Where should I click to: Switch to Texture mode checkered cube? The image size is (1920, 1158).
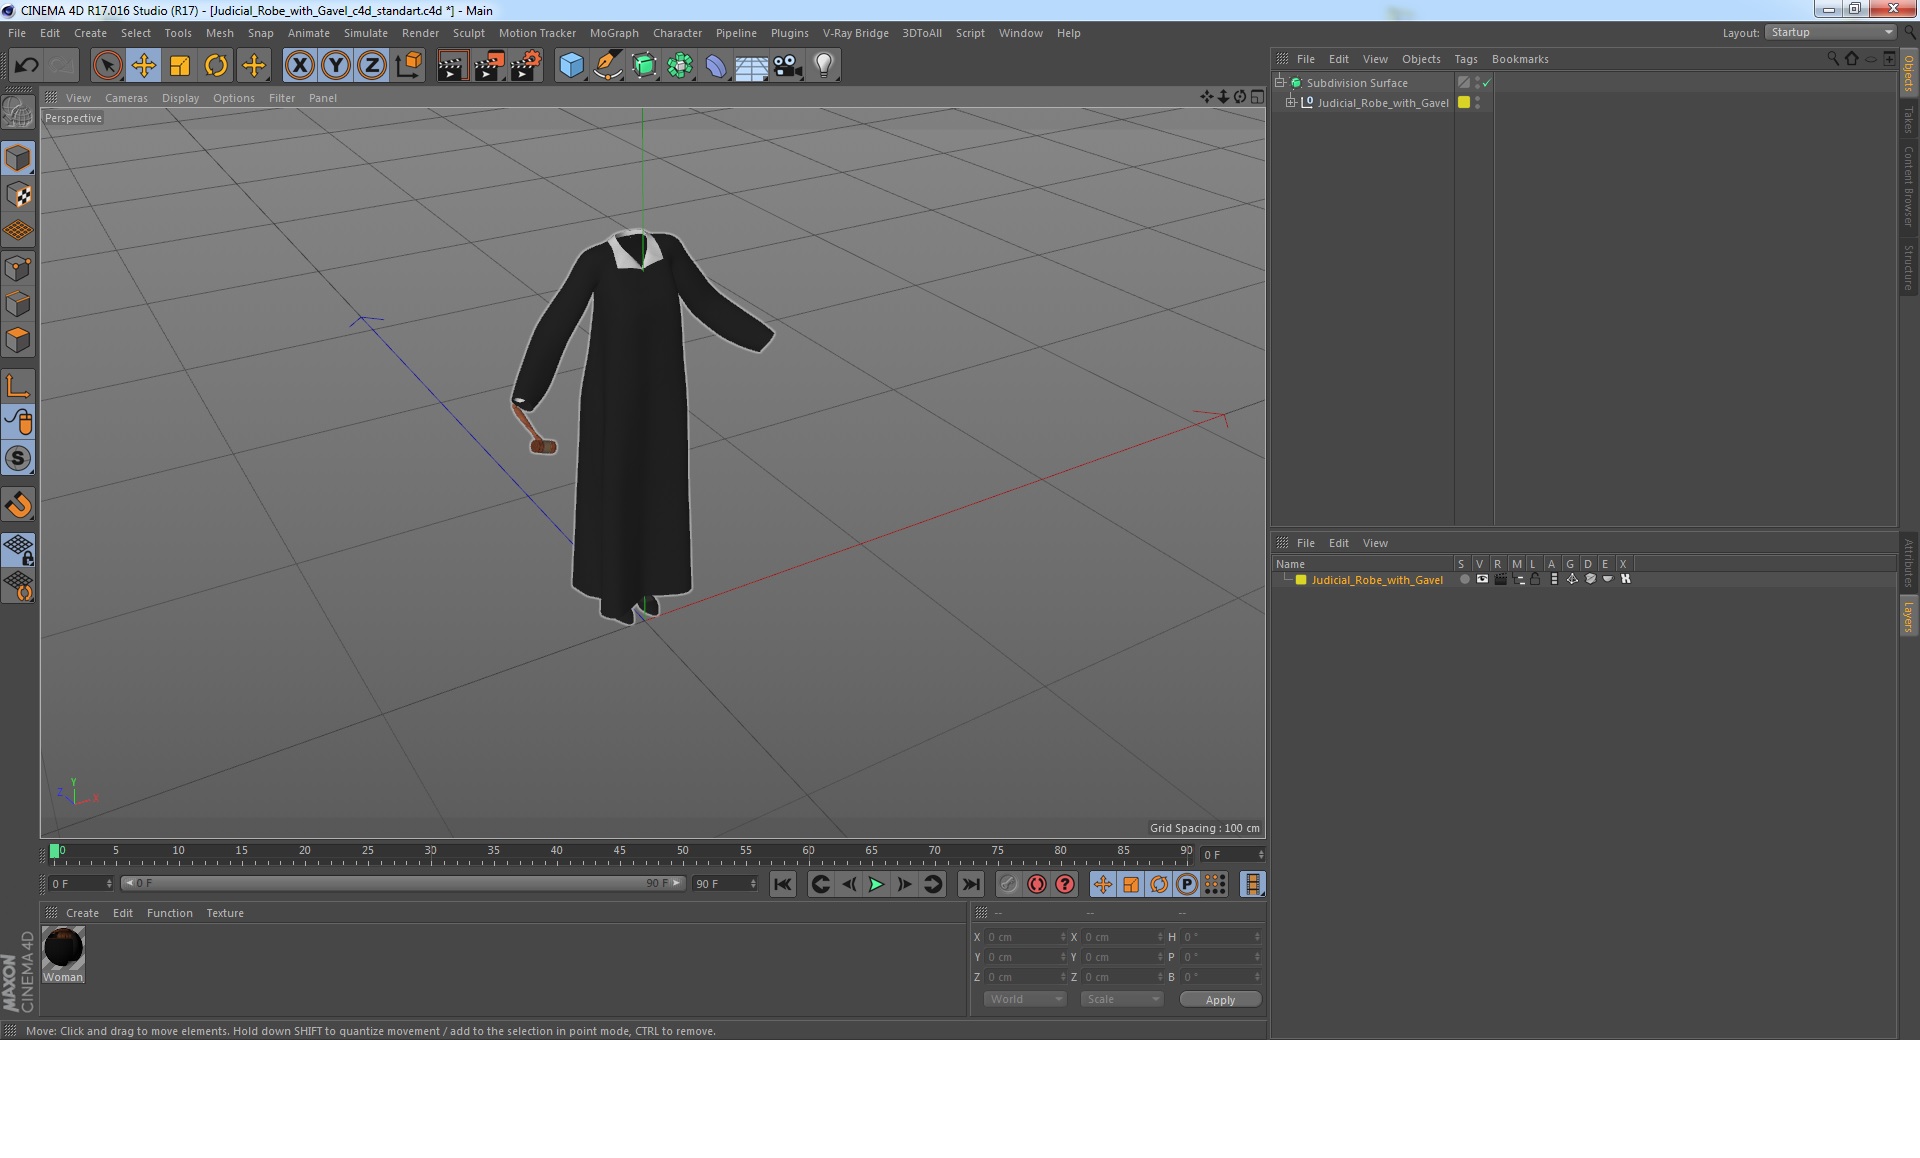click(x=18, y=195)
